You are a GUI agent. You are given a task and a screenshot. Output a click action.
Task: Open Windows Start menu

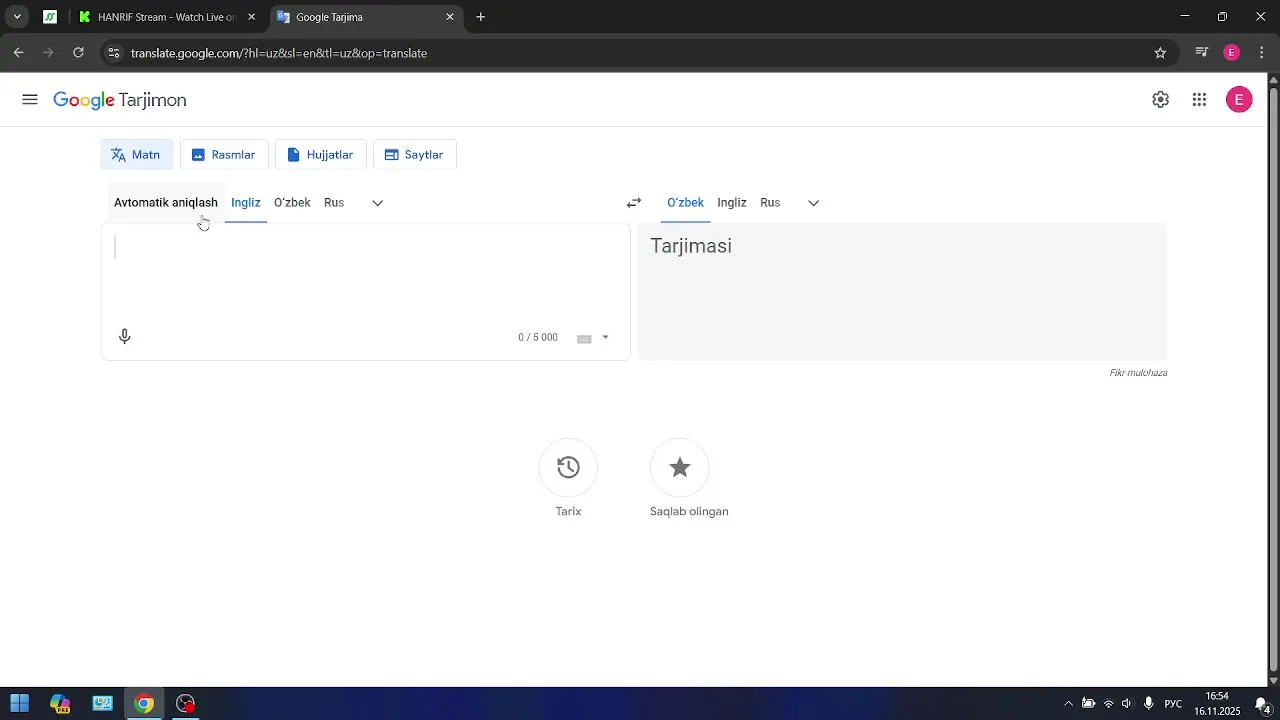(19, 704)
